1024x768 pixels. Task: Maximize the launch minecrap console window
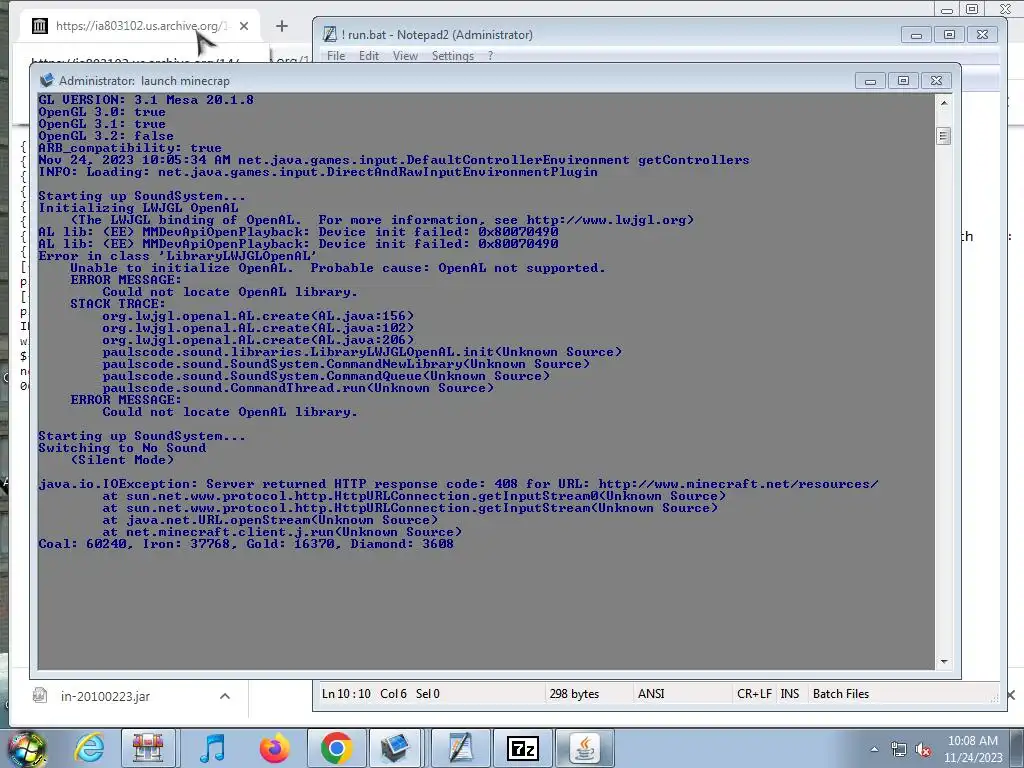(903, 81)
